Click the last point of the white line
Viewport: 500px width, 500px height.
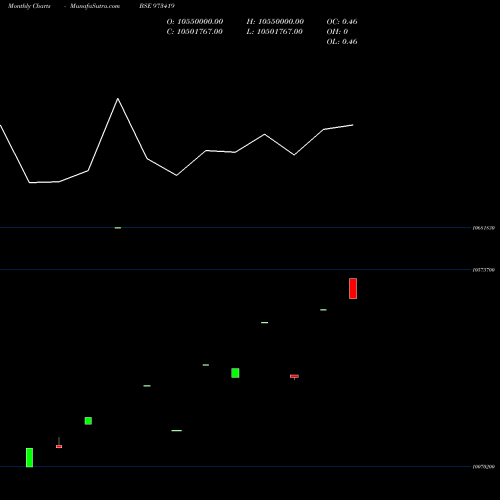click(353, 125)
